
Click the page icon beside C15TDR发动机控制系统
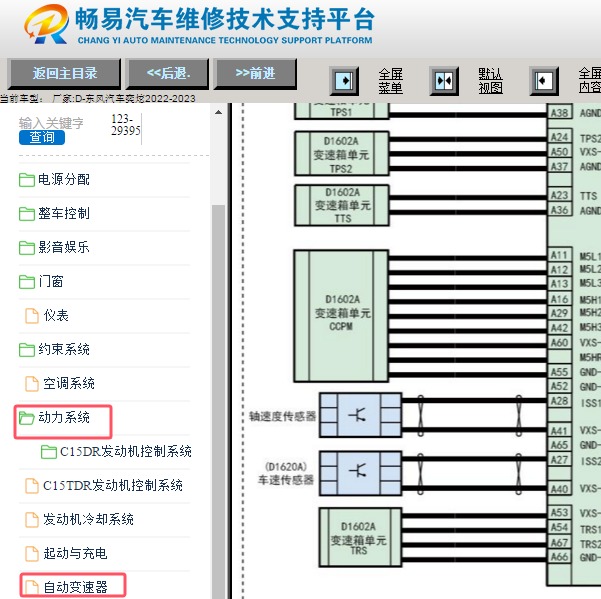tap(32, 486)
